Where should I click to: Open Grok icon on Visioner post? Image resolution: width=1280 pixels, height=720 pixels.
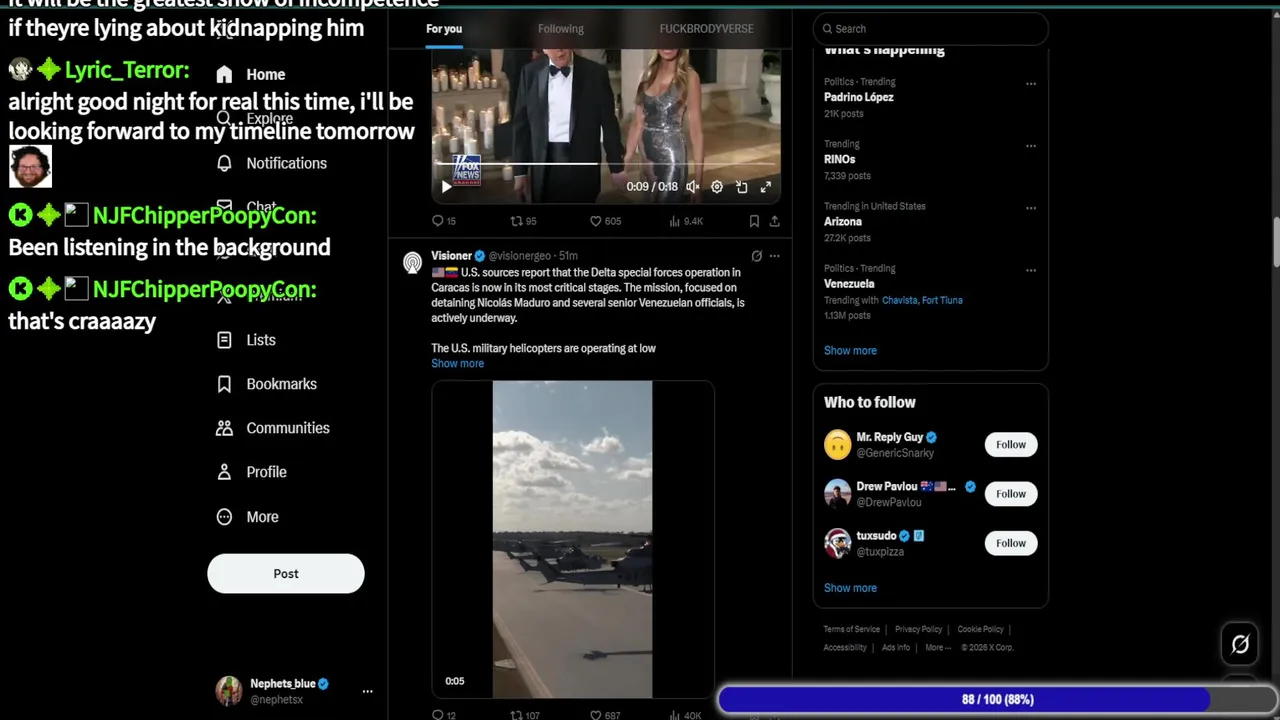(x=757, y=256)
